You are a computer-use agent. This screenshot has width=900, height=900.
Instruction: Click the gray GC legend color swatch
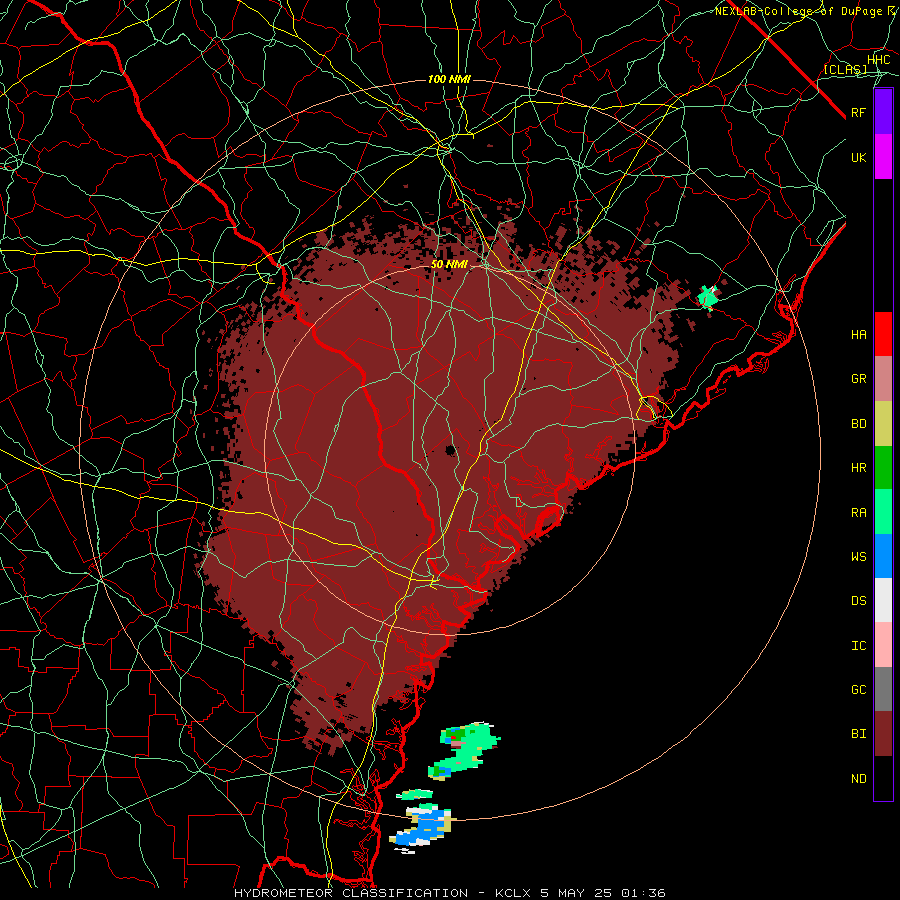pos(883,689)
